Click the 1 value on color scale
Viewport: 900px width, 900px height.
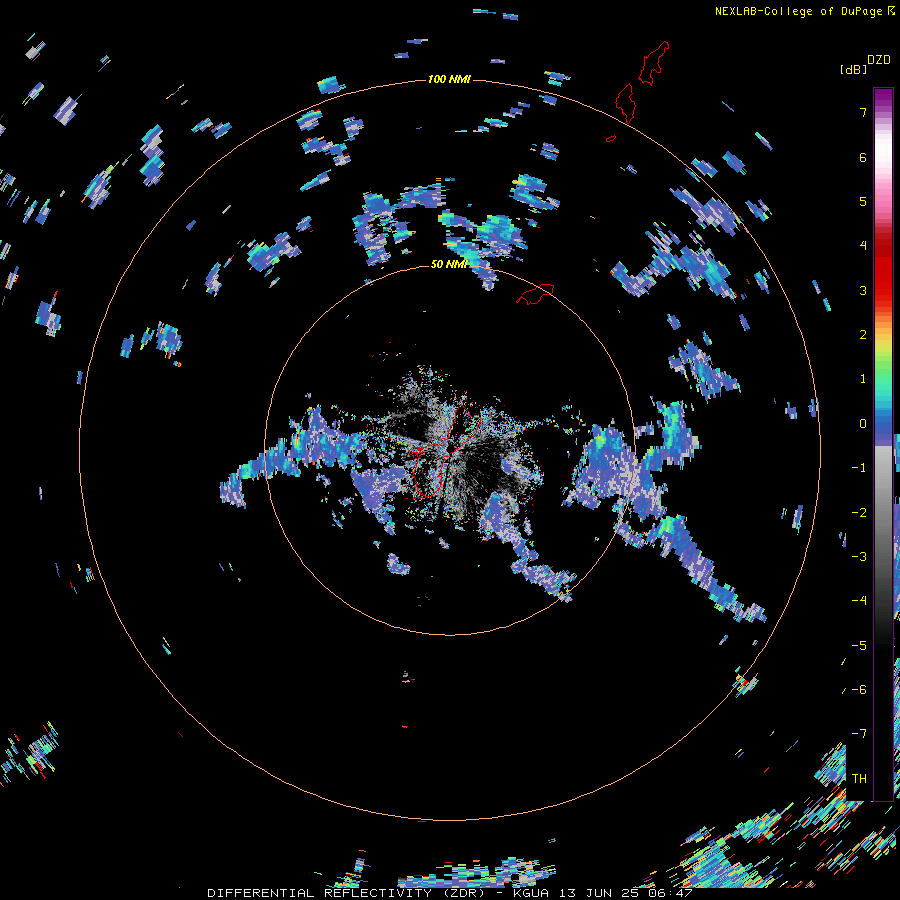(x=863, y=379)
